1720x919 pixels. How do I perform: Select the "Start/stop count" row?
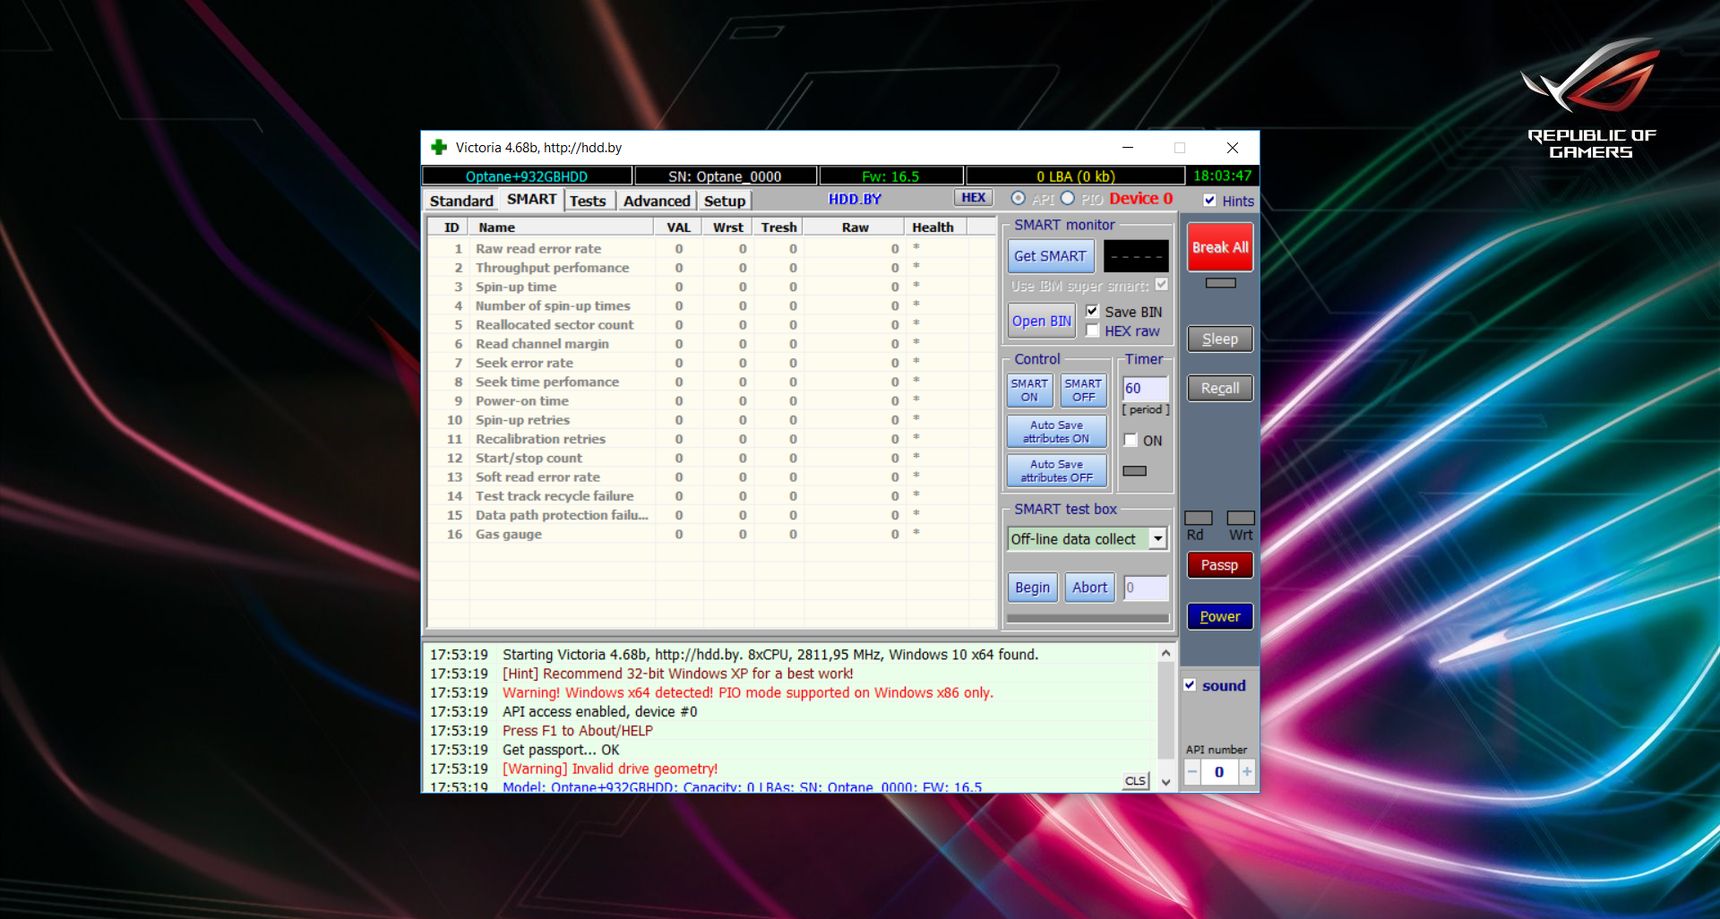(x=710, y=458)
